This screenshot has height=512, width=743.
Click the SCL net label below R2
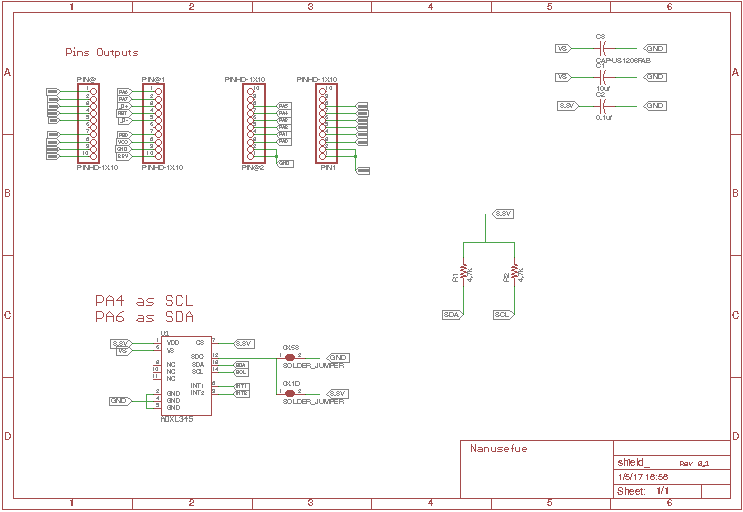(x=503, y=314)
